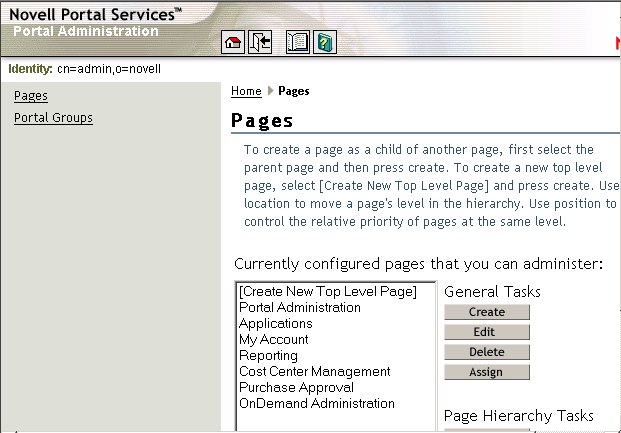Click the logout door arrow icon
This screenshot has height=433, width=621.
pos(260,42)
